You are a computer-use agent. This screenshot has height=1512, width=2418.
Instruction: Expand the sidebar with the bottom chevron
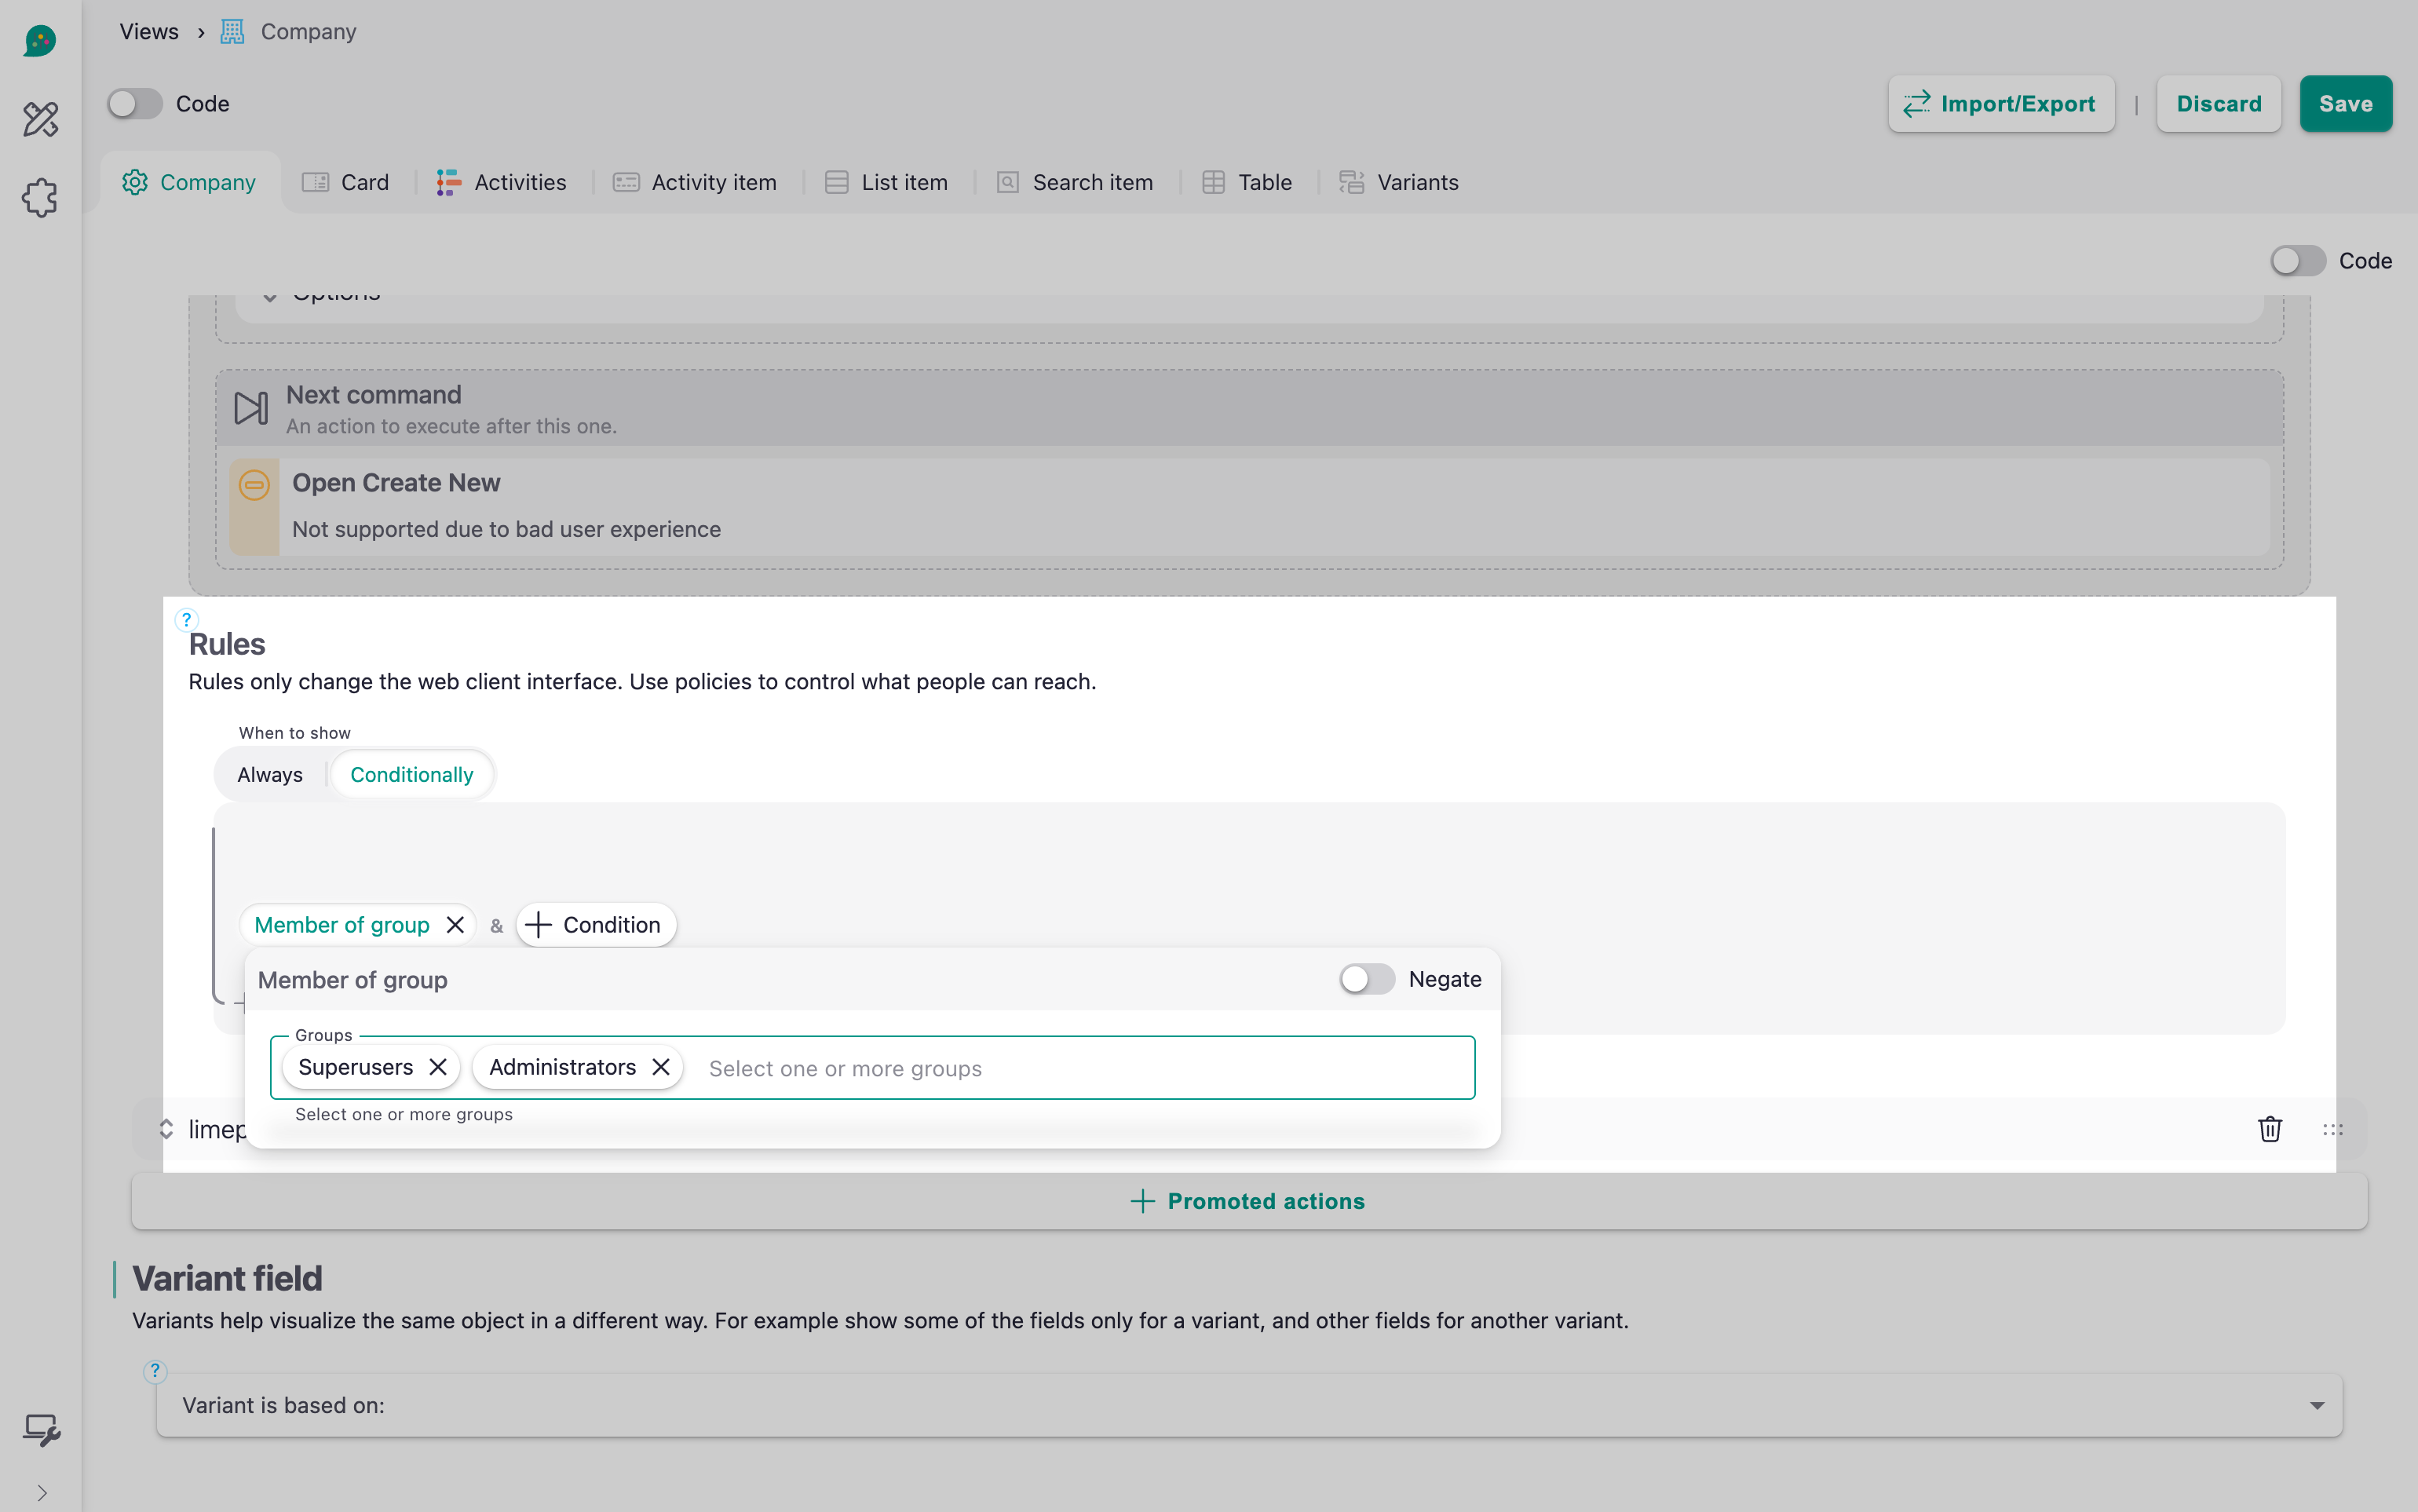point(41,1493)
